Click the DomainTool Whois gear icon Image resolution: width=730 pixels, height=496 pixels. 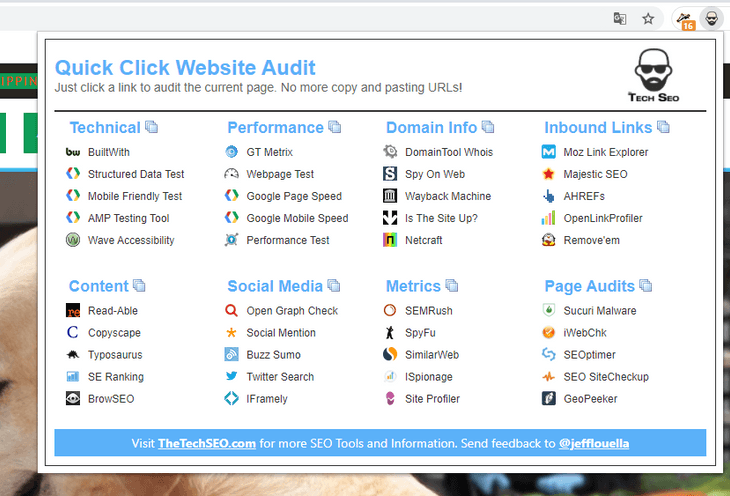click(x=390, y=152)
